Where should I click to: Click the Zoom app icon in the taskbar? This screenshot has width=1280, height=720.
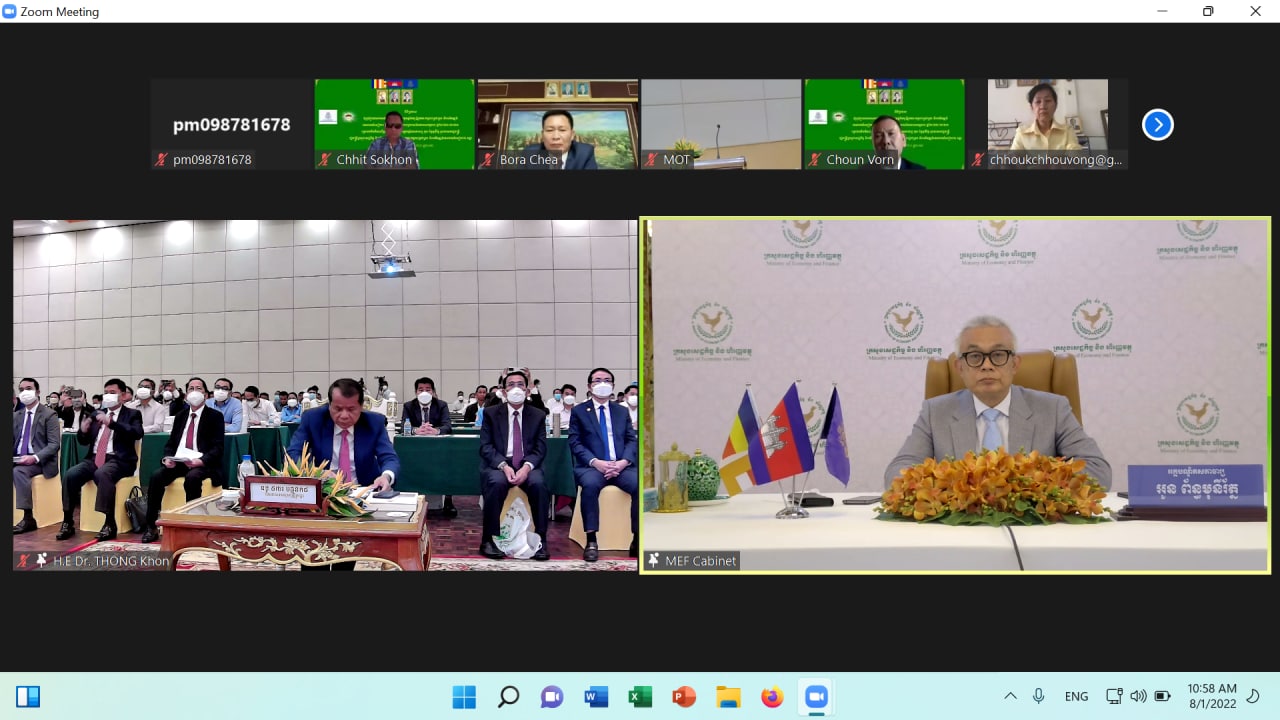(x=816, y=697)
